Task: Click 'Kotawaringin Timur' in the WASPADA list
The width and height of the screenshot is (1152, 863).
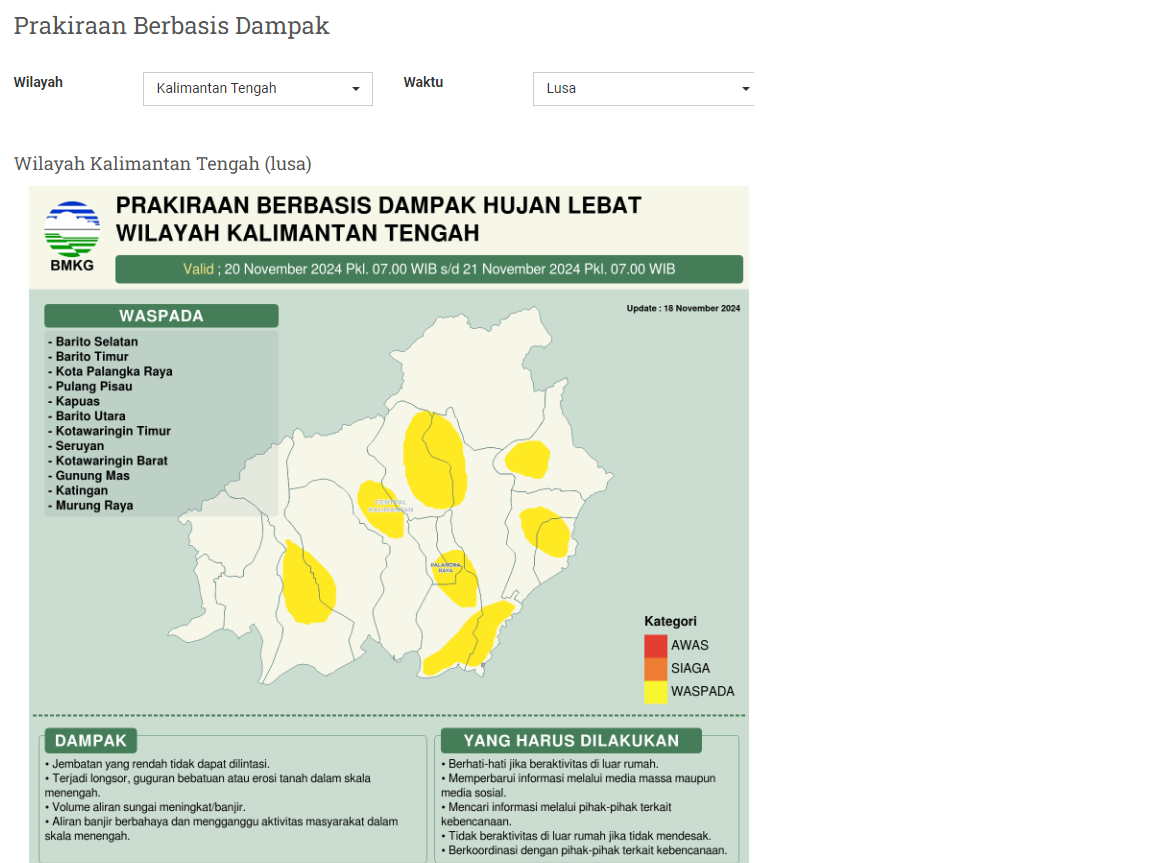Action: (113, 431)
